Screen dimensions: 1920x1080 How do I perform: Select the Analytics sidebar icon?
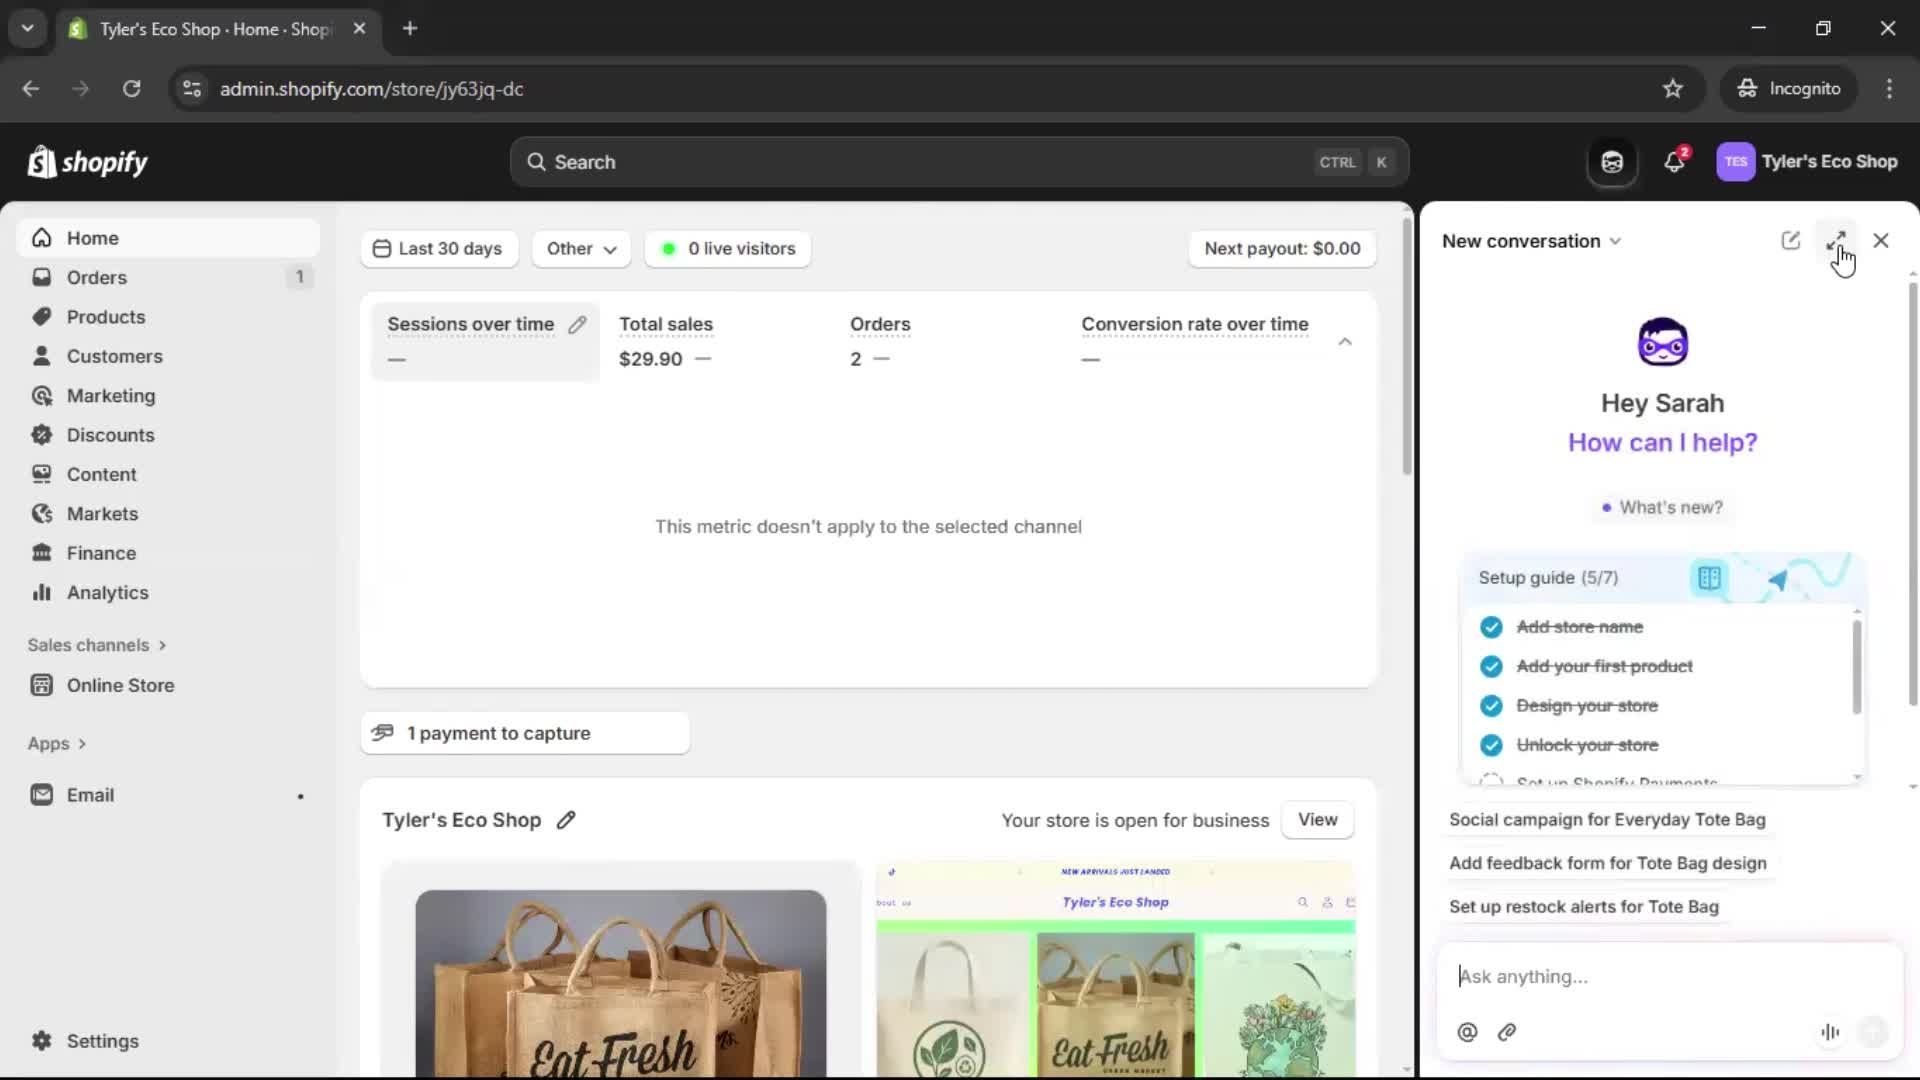tap(41, 592)
